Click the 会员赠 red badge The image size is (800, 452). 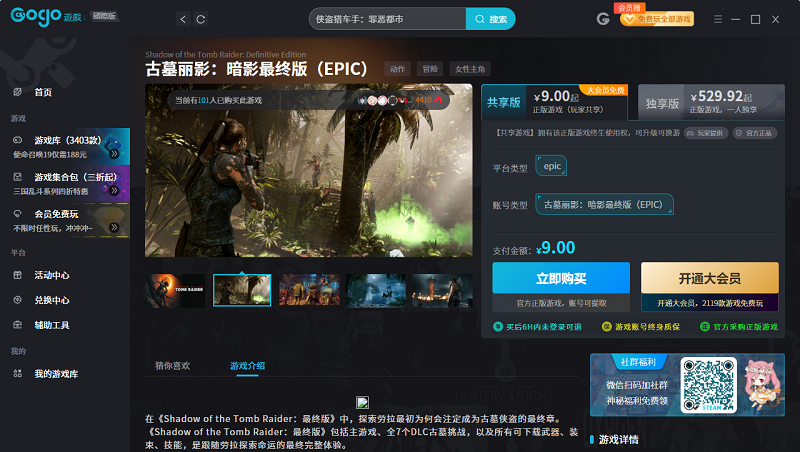coord(630,8)
